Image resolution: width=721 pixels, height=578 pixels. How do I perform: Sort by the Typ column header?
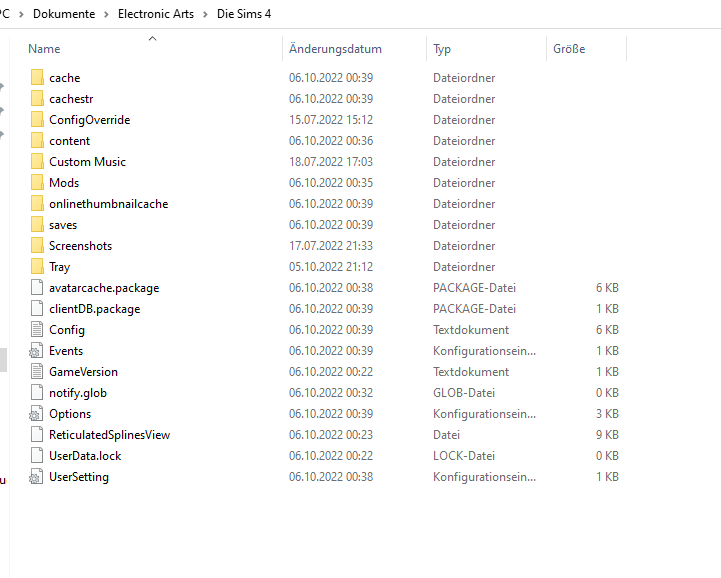pos(442,49)
